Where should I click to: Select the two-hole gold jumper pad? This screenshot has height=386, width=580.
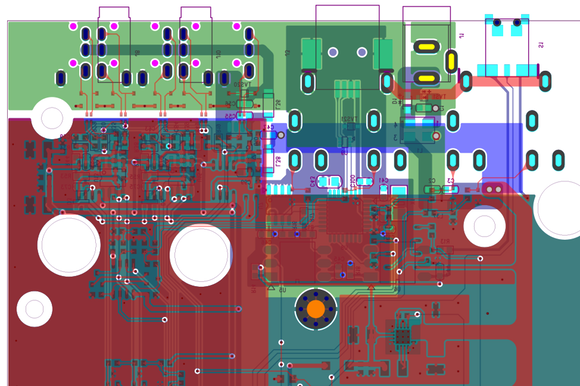point(494,189)
